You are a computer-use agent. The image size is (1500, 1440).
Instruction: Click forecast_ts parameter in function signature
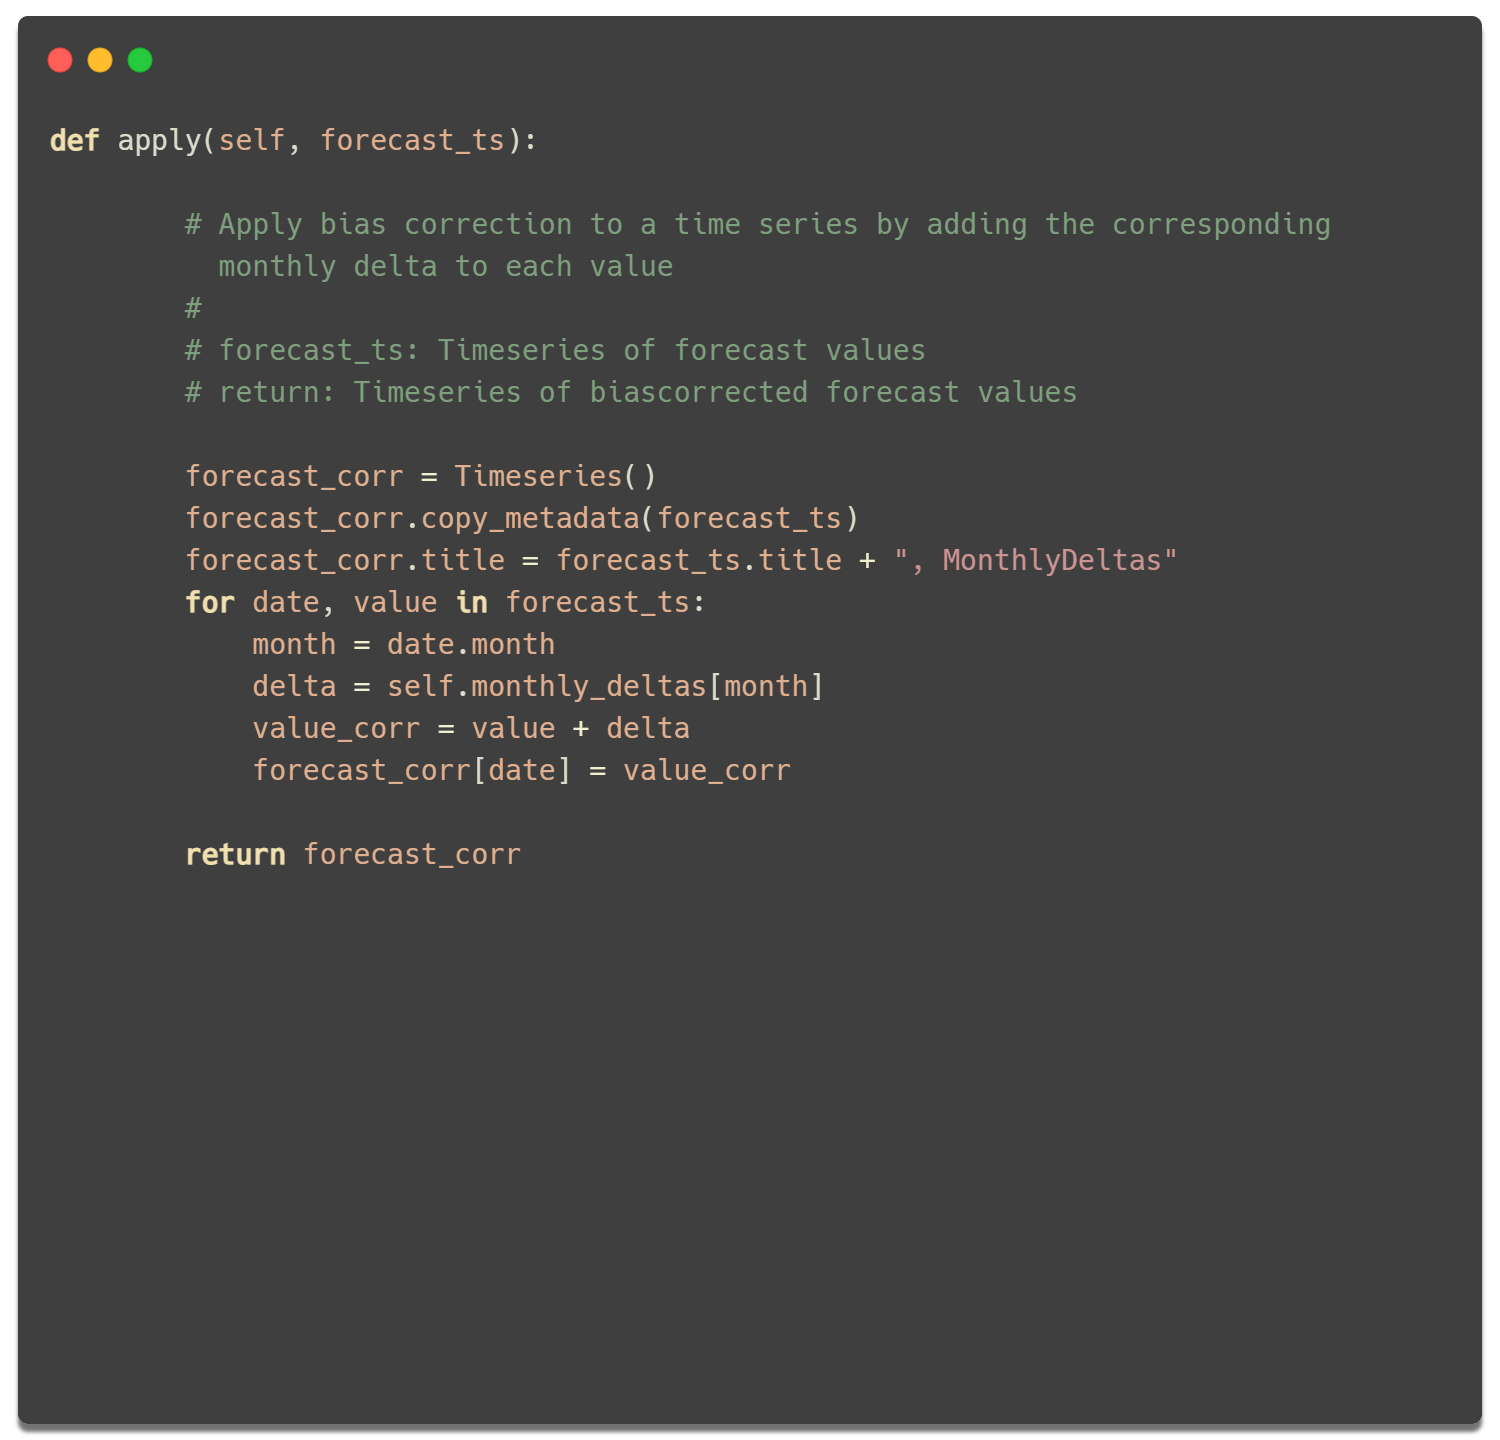pyautogui.click(x=412, y=141)
